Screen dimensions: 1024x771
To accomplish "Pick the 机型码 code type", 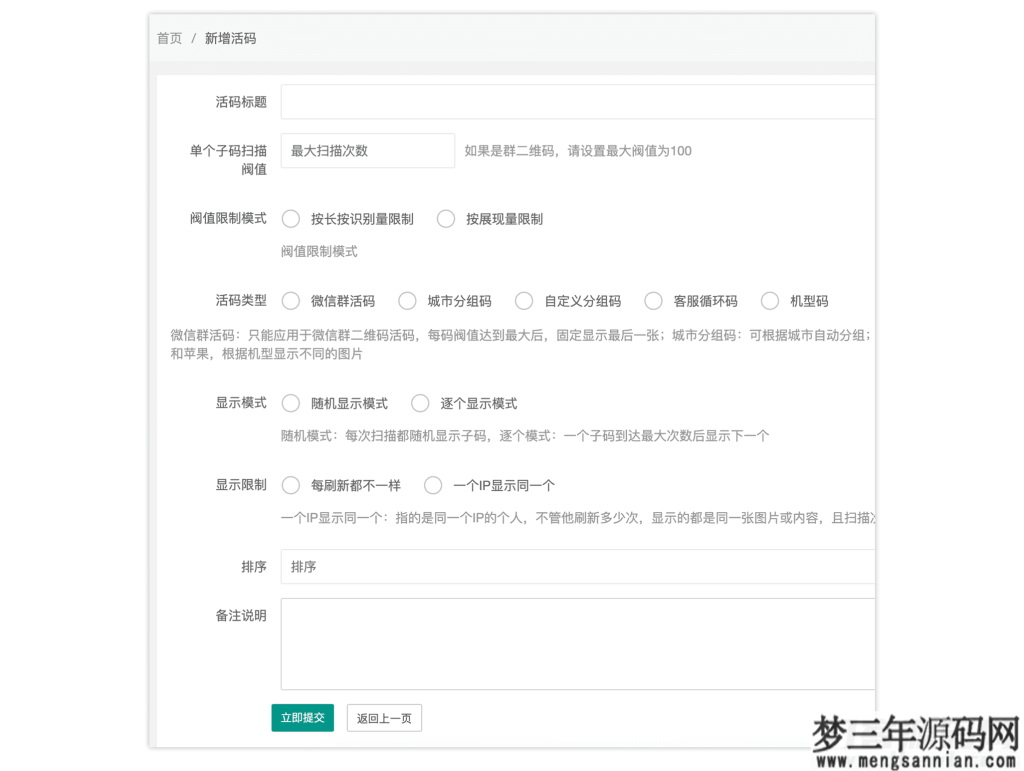I will (x=769, y=300).
